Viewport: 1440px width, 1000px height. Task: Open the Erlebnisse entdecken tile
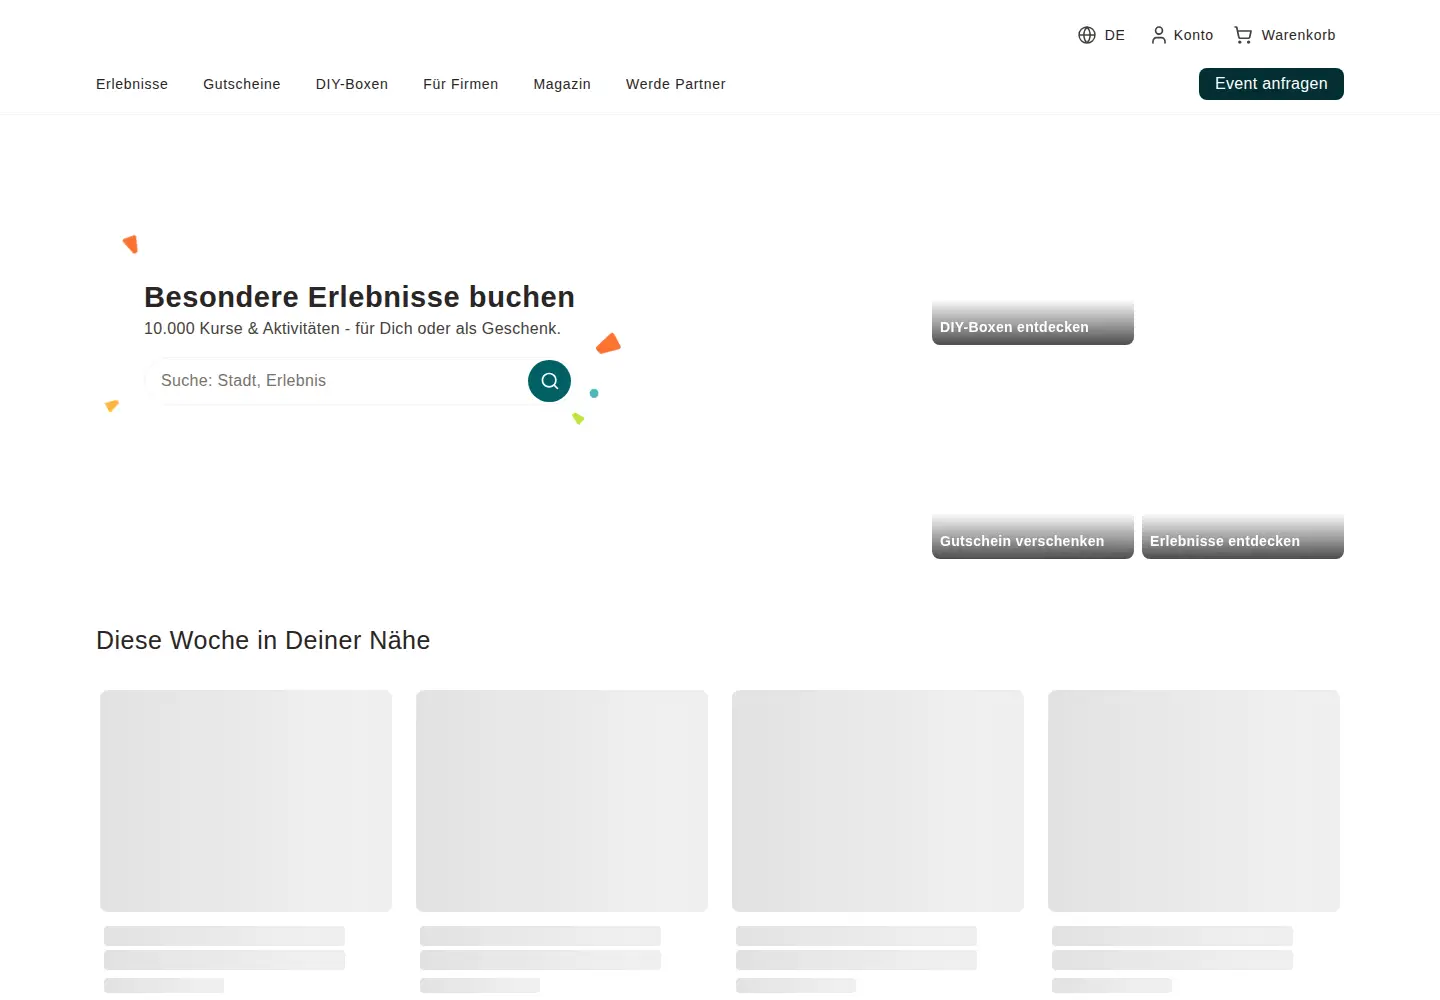pyautogui.click(x=1243, y=458)
